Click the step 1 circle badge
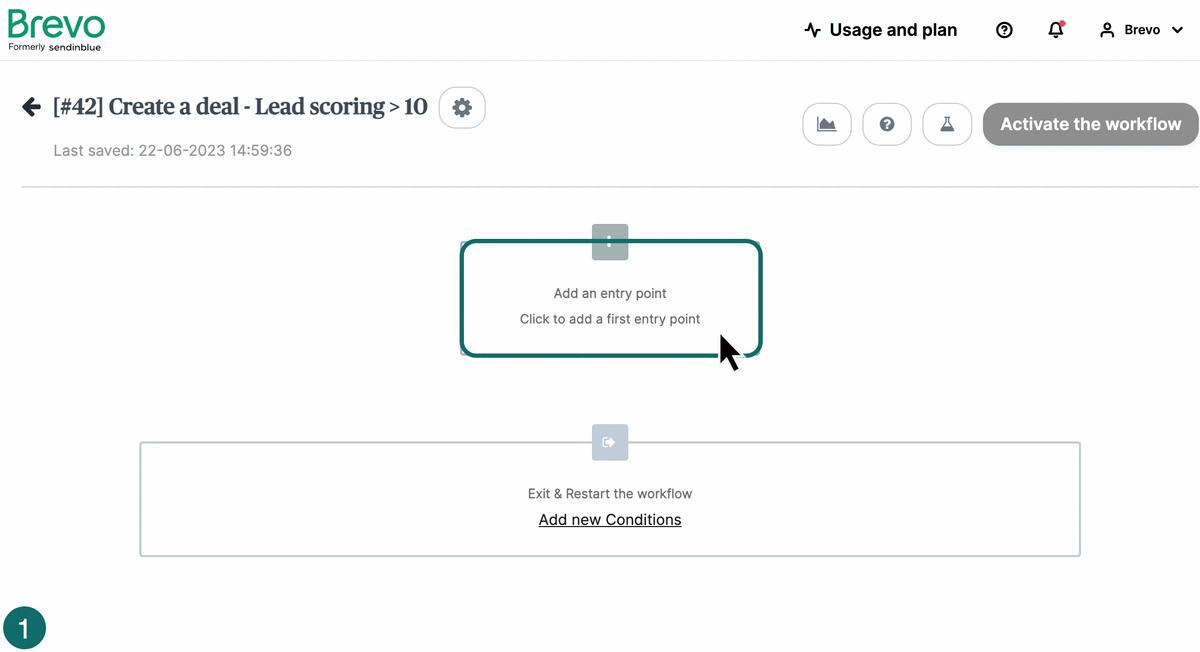 point(25,628)
